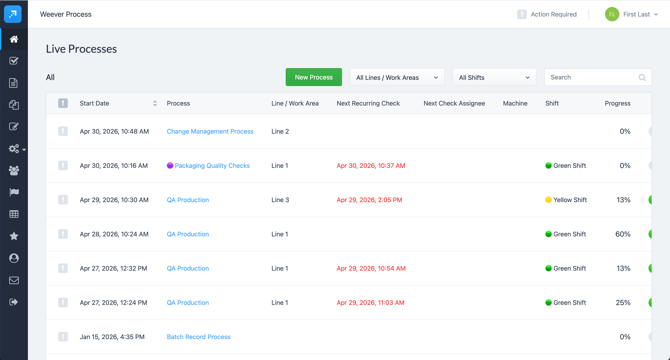Click overdue check Apr 30, 2026, 10:37 AM
The height and width of the screenshot is (360, 670).
point(370,166)
